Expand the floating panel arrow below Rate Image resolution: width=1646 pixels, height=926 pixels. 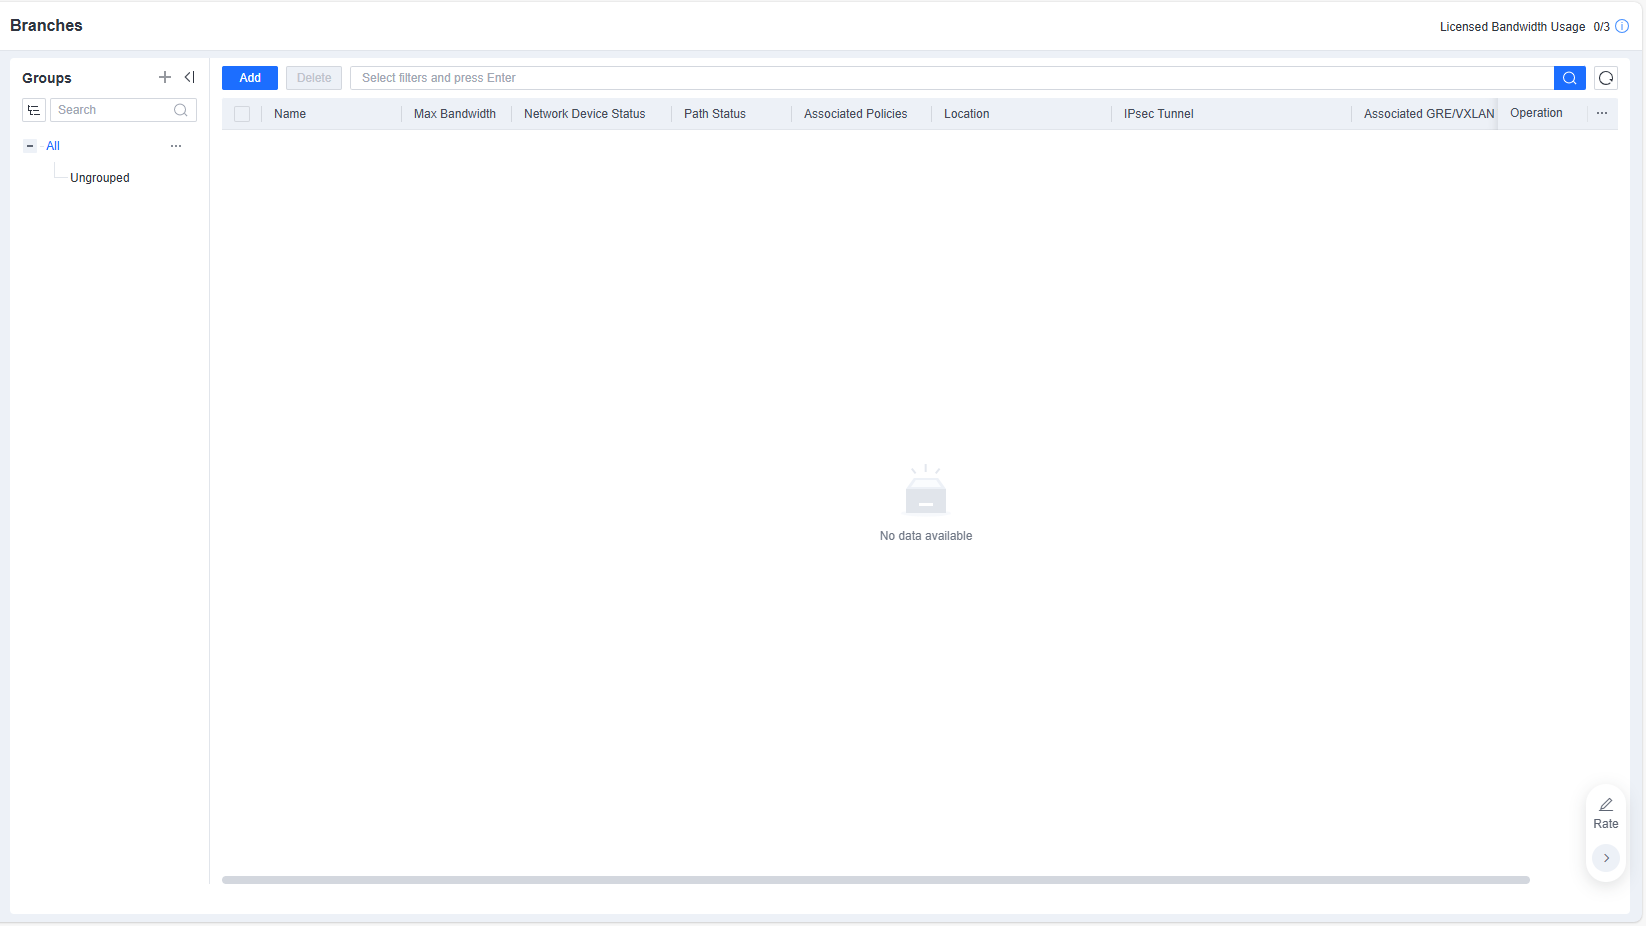(1606, 858)
